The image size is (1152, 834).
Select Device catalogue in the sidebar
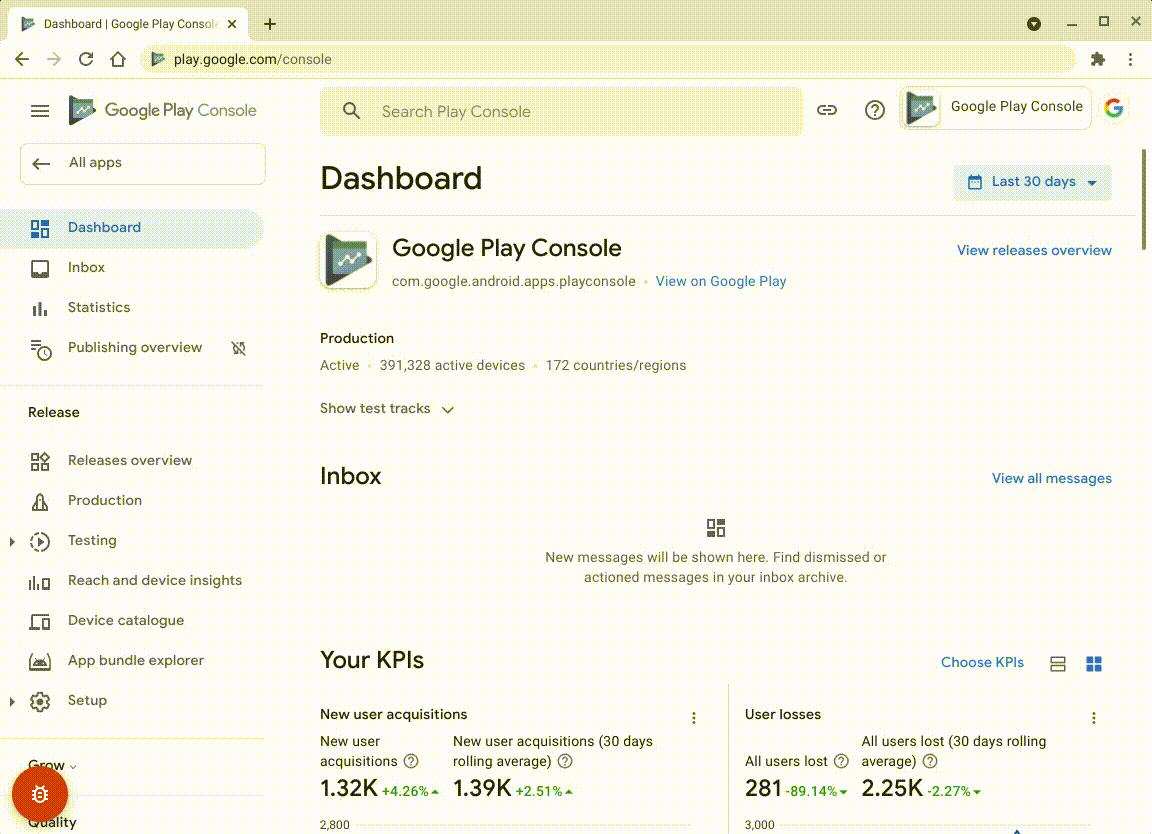point(126,621)
